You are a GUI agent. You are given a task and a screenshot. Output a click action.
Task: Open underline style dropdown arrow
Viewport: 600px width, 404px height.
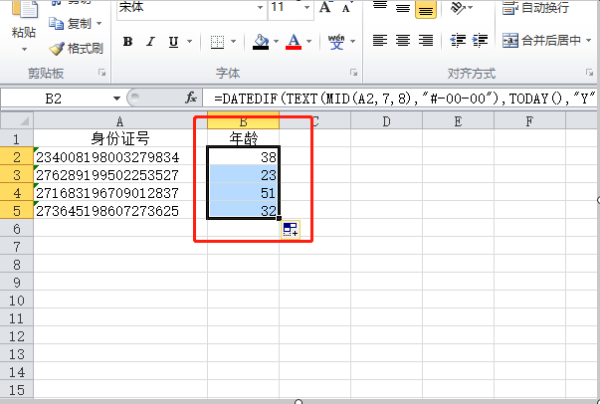click(x=189, y=41)
